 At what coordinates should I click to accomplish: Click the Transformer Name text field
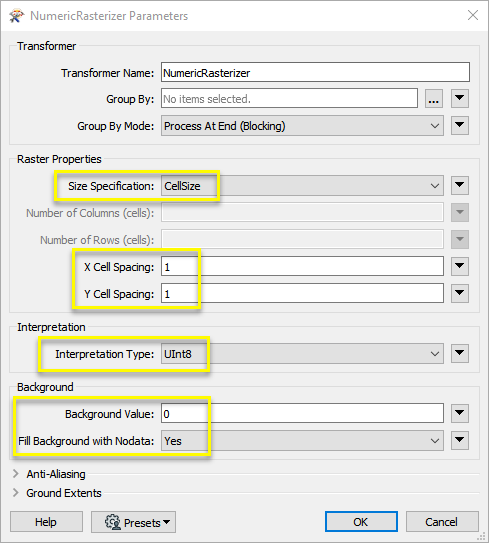click(315, 72)
